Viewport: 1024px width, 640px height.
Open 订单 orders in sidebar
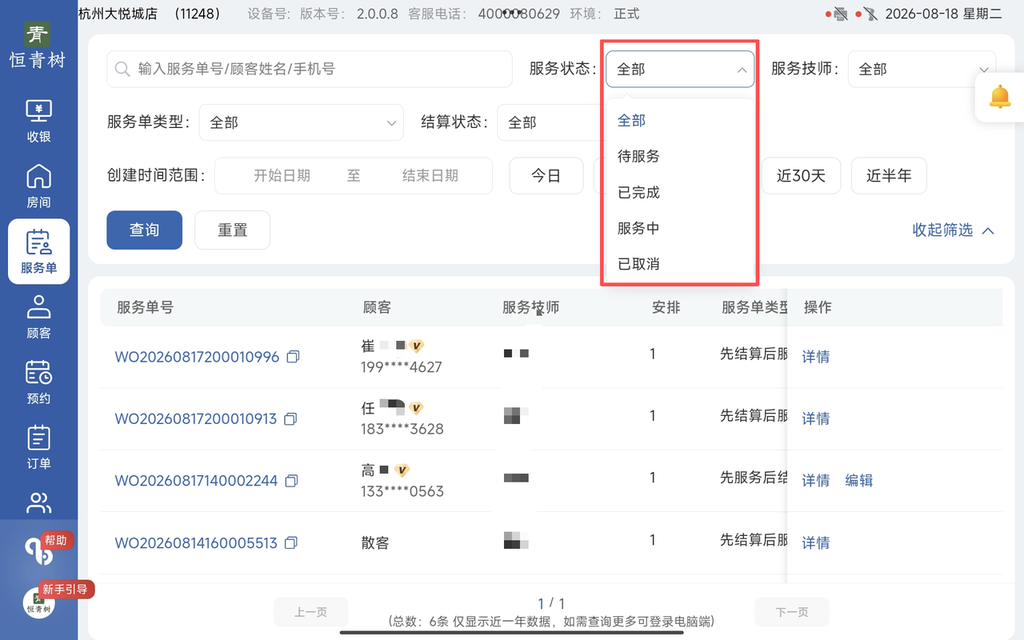(39, 447)
